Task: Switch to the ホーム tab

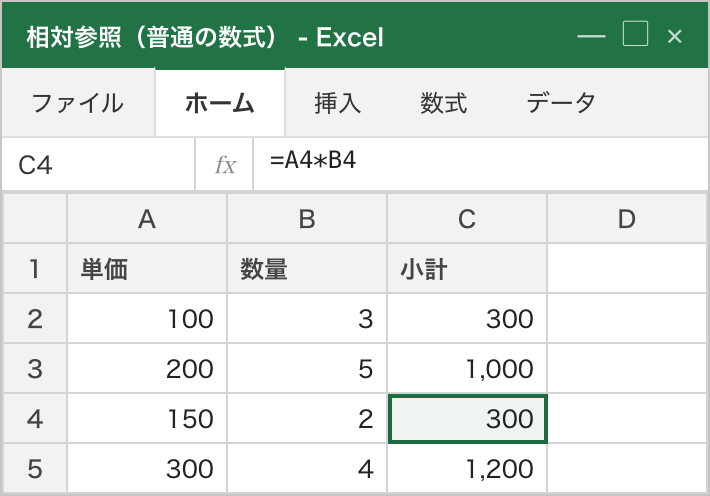Action: pos(220,103)
